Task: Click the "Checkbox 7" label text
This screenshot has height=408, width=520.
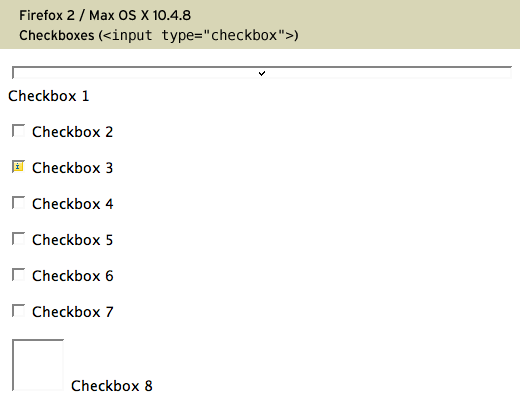Action: (73, 312)
